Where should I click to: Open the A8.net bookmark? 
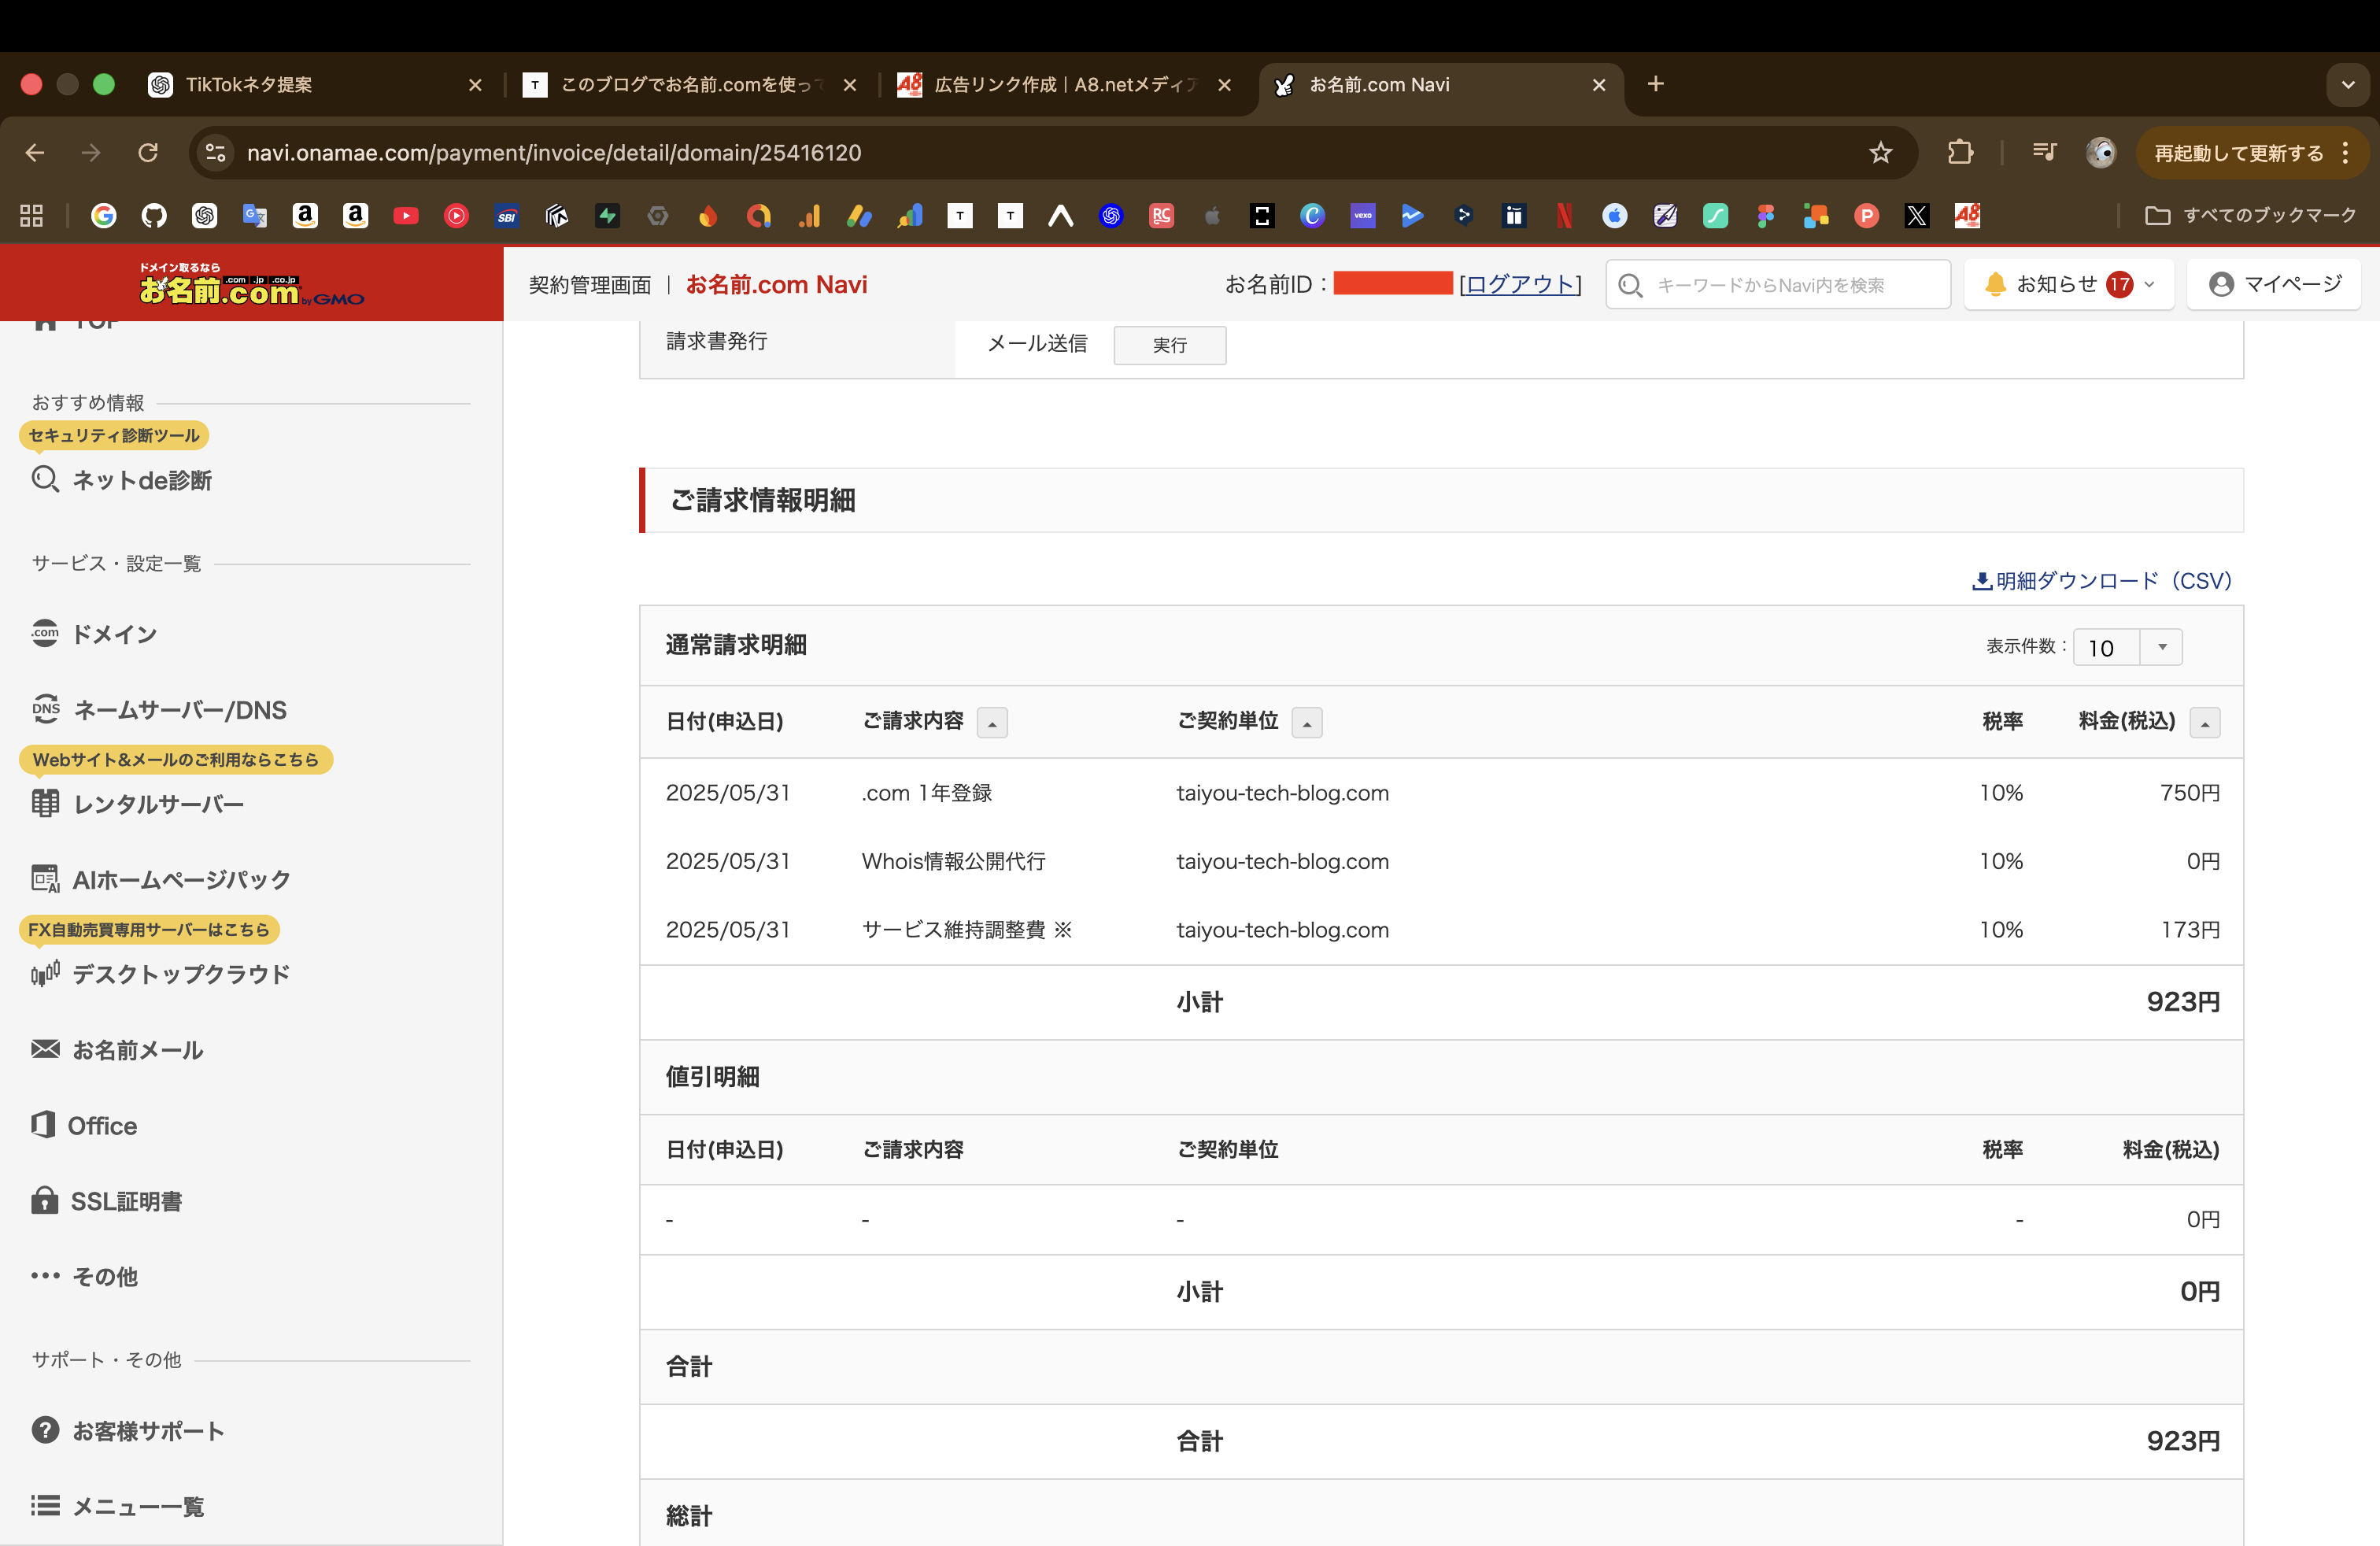[x=1966, y=215]
